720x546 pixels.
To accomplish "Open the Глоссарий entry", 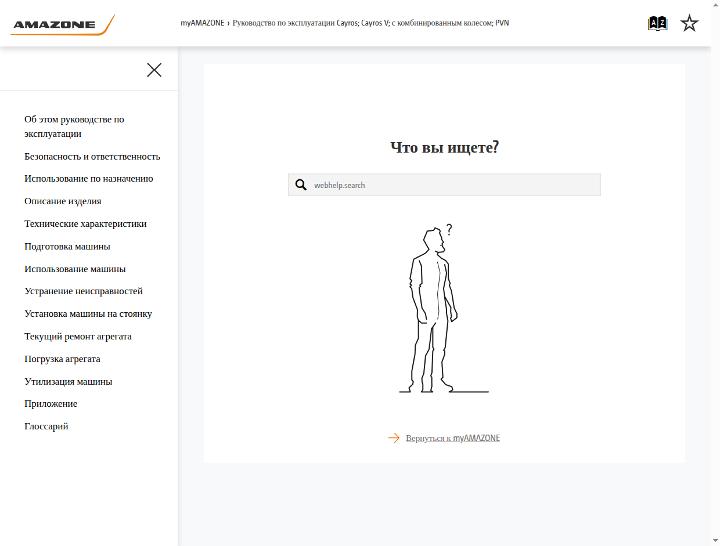I will pyautogui.click(x=46, y=427).
